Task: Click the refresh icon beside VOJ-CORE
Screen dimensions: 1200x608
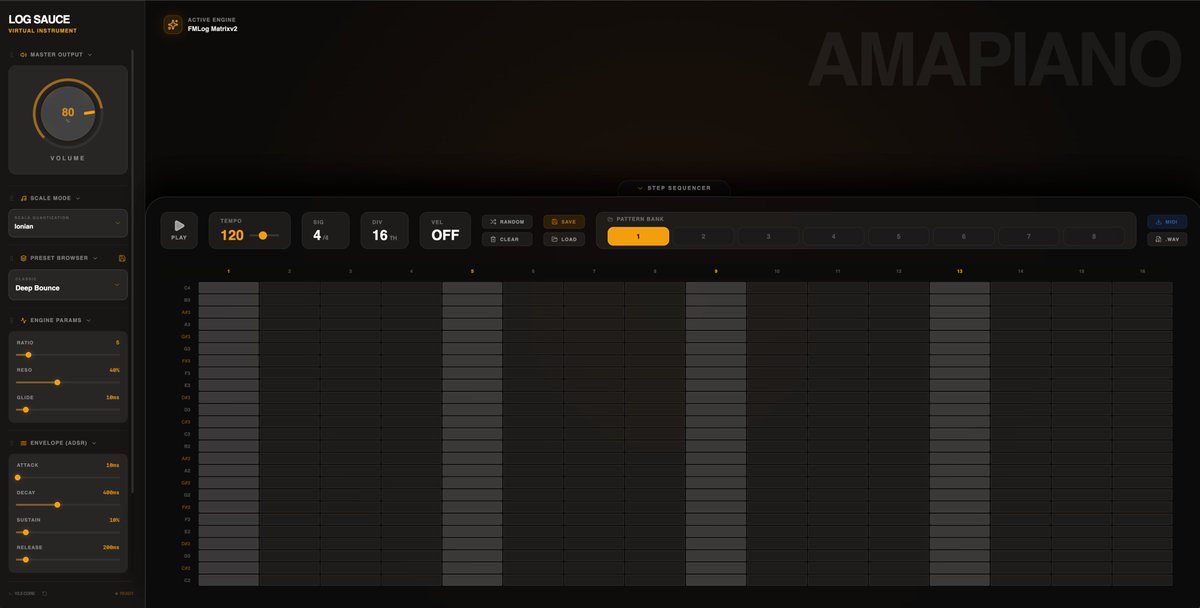Action: point(44,593)
